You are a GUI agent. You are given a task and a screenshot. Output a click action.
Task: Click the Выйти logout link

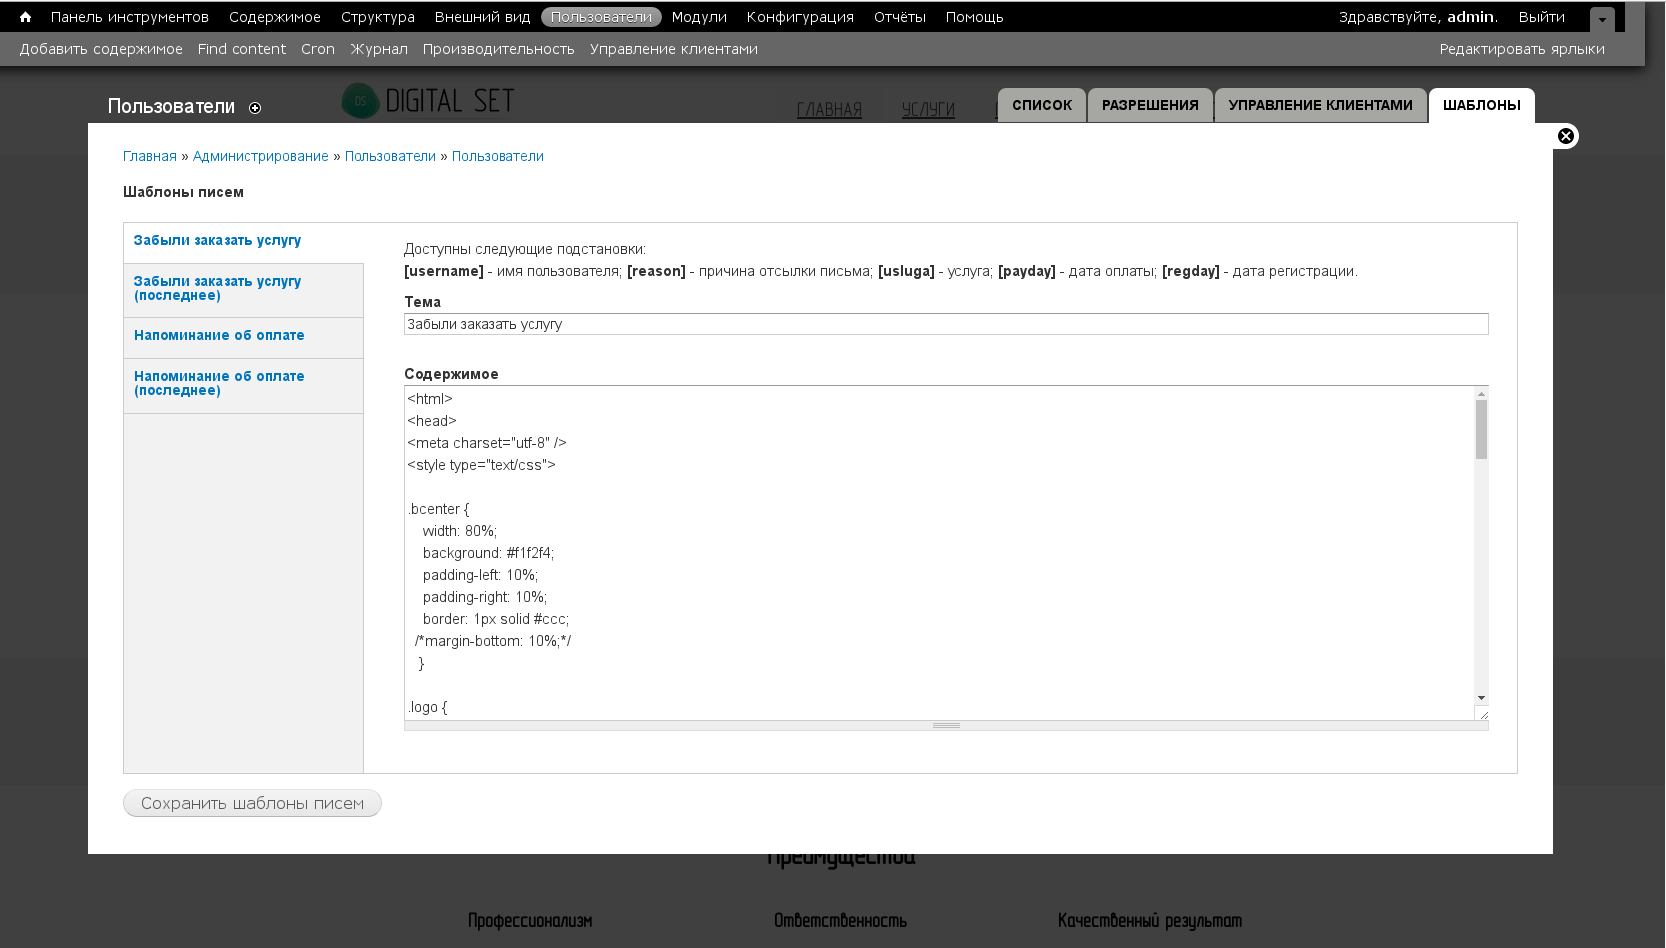pos(1541,17)
